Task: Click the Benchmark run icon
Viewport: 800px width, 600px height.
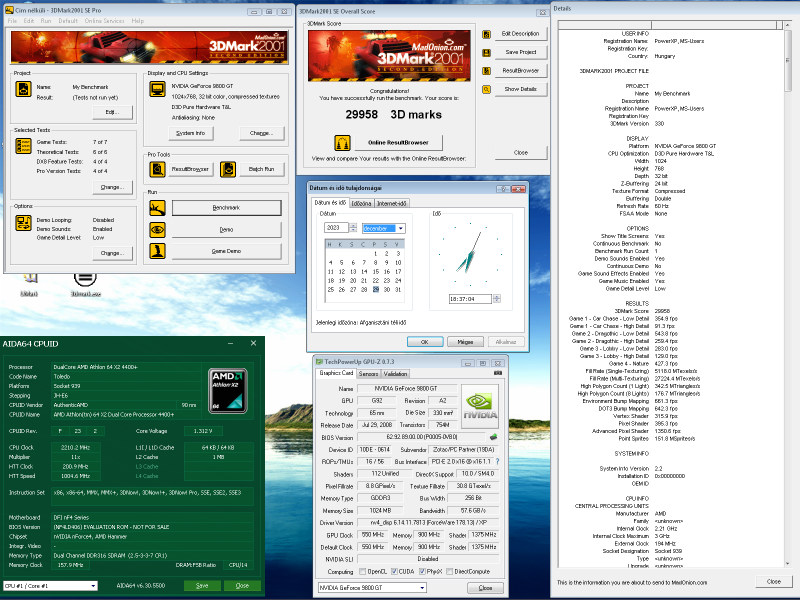Action: pos(157,208)
